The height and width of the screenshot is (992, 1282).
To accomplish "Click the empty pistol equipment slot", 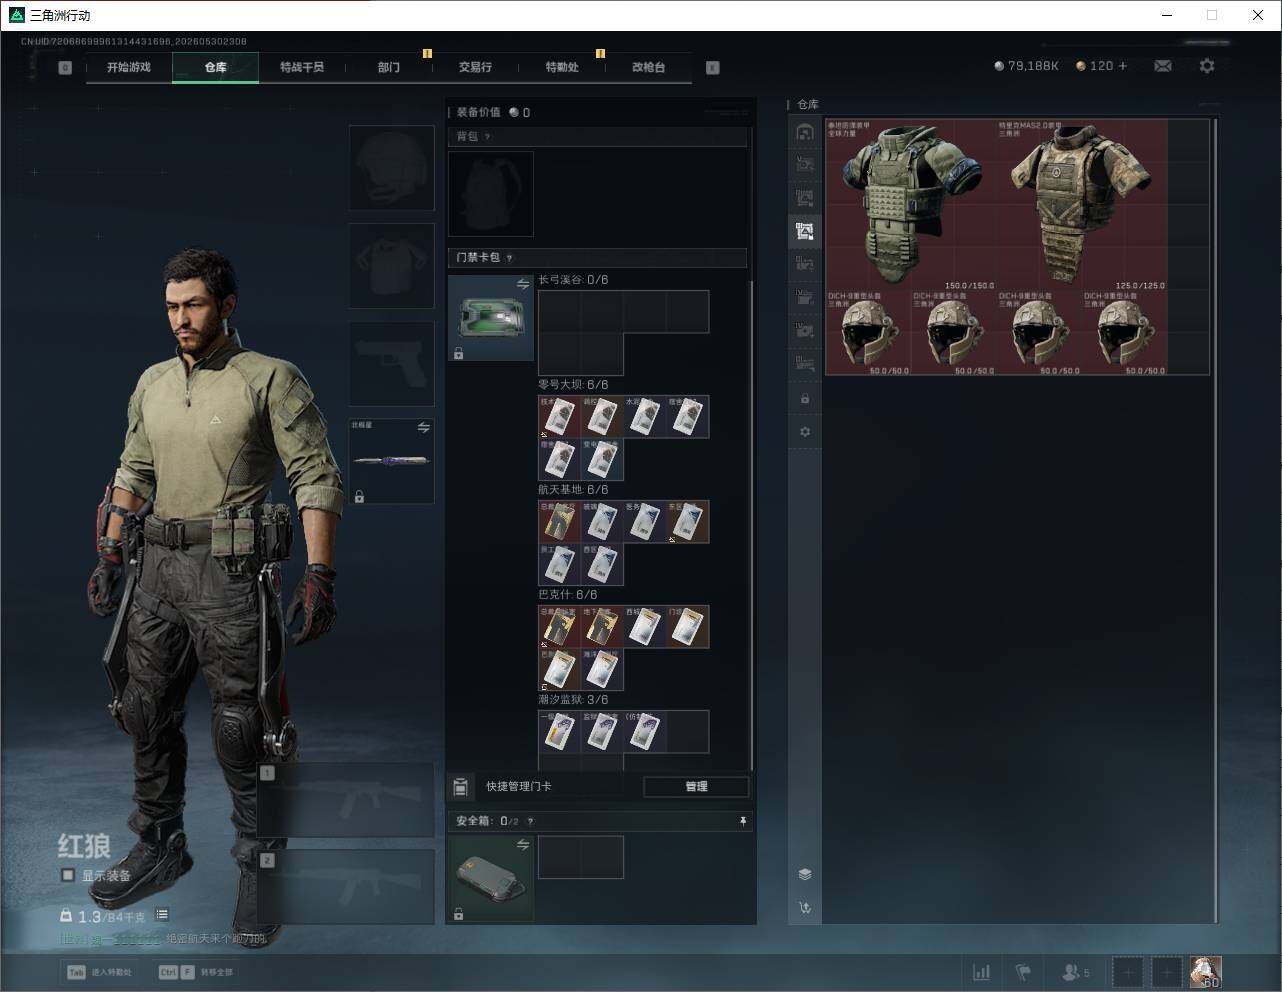I will coord(392,364).
